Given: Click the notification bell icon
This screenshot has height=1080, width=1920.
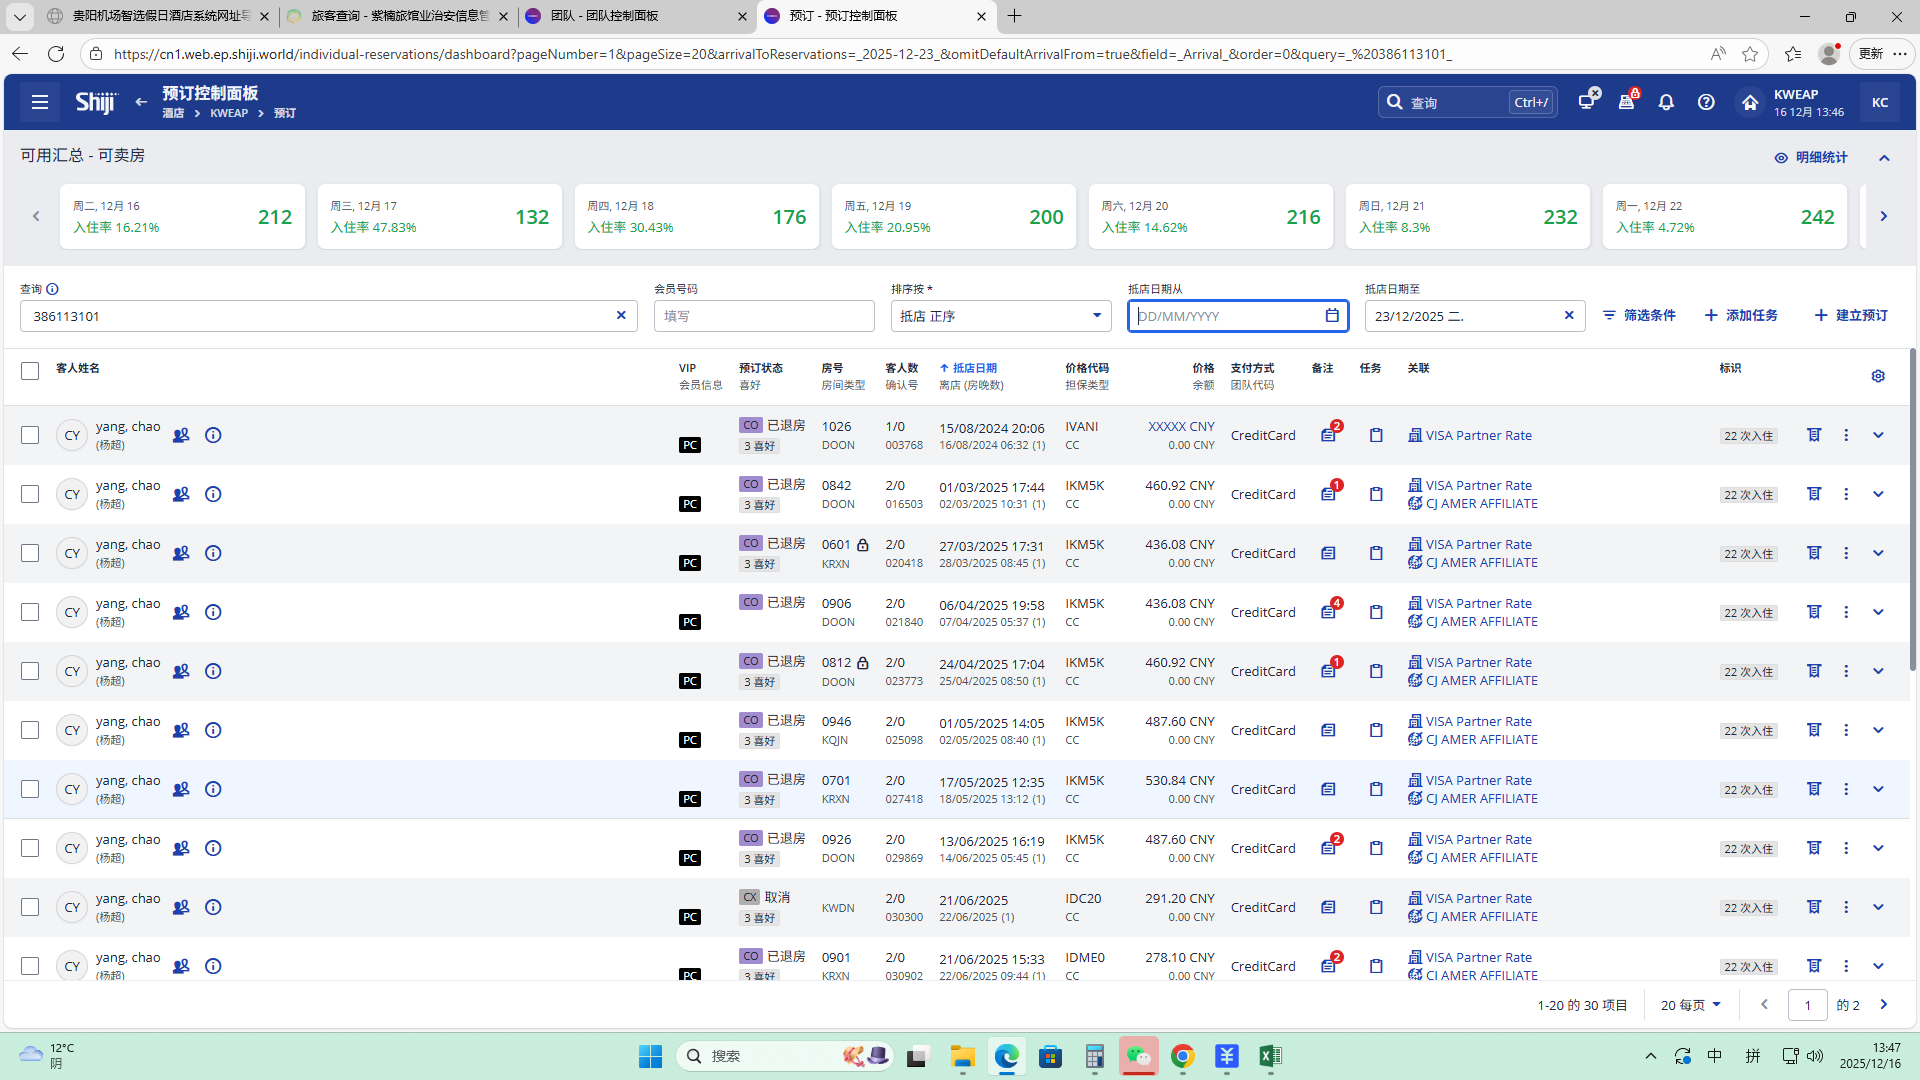Looking at the screenshot, I should tap(1666, 102).
